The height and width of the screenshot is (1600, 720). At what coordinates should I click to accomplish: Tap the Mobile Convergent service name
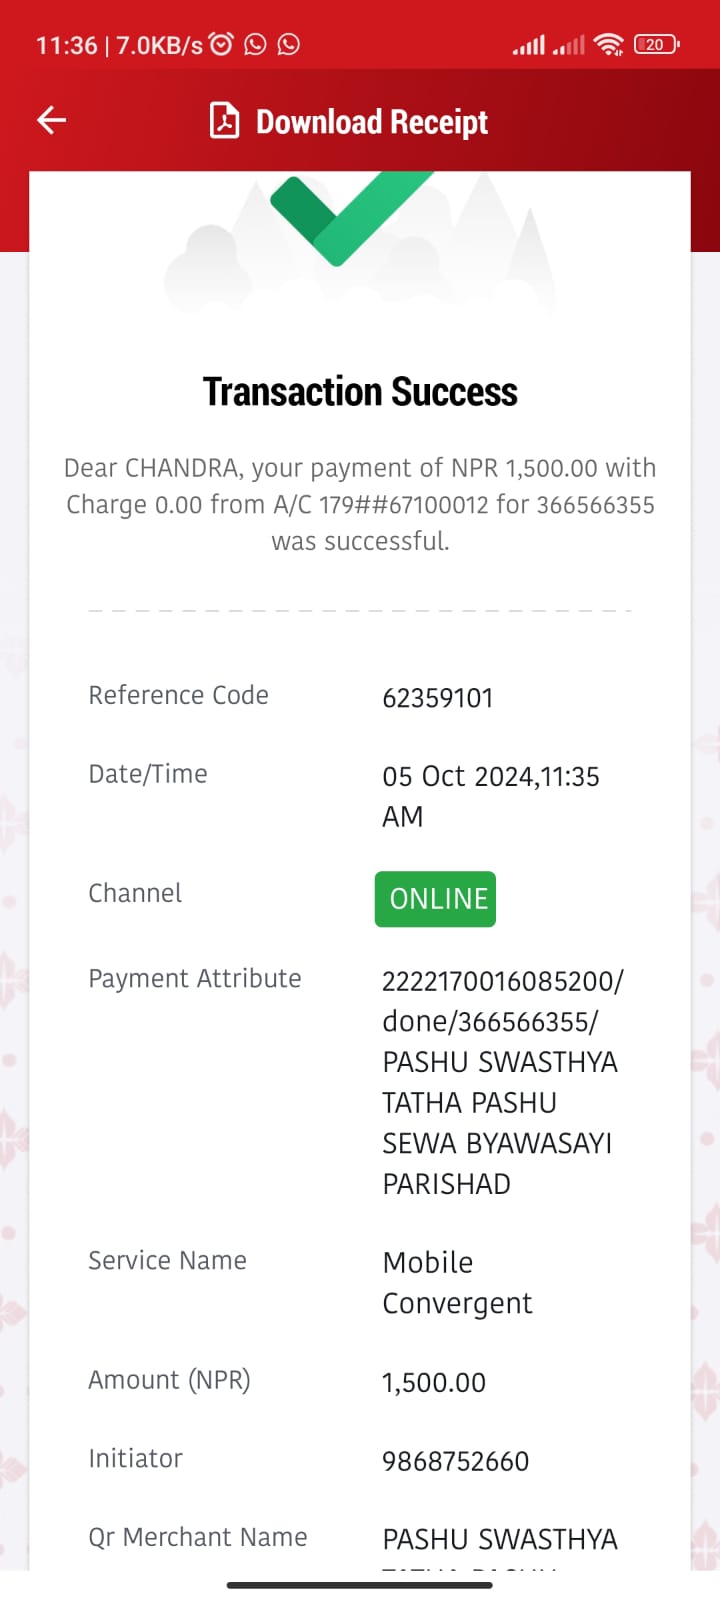click(x=457, y=1283)
